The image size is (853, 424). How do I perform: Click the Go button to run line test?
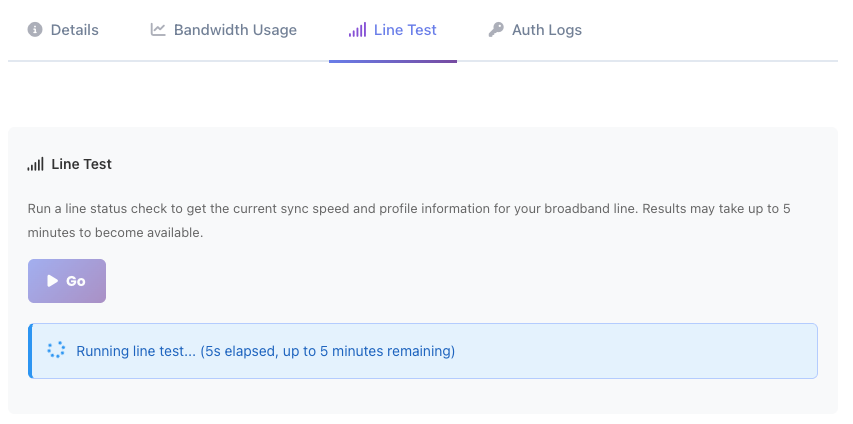67,281
